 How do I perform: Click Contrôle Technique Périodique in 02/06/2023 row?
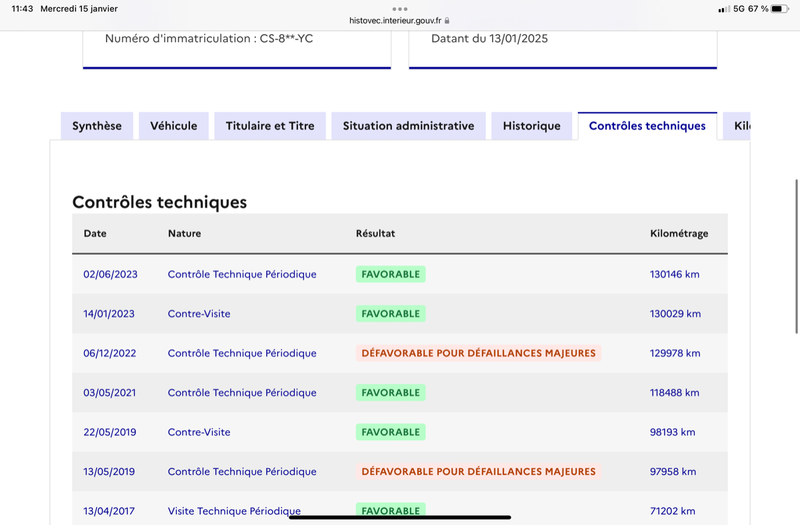[242, 274]
